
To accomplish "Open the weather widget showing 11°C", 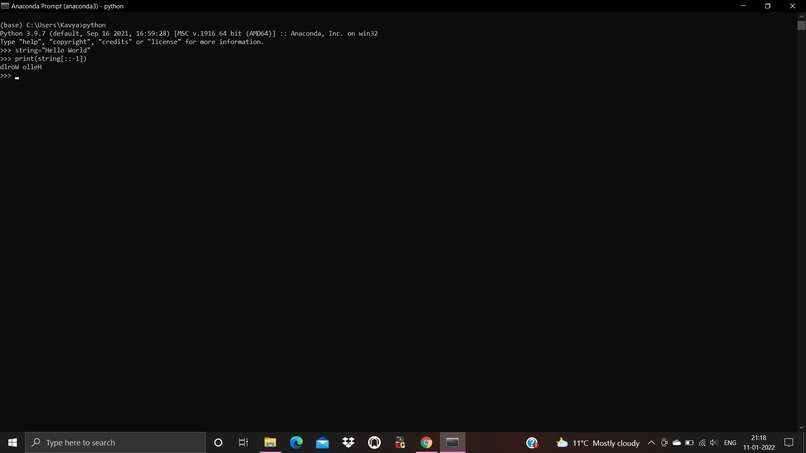I will 598,443.
